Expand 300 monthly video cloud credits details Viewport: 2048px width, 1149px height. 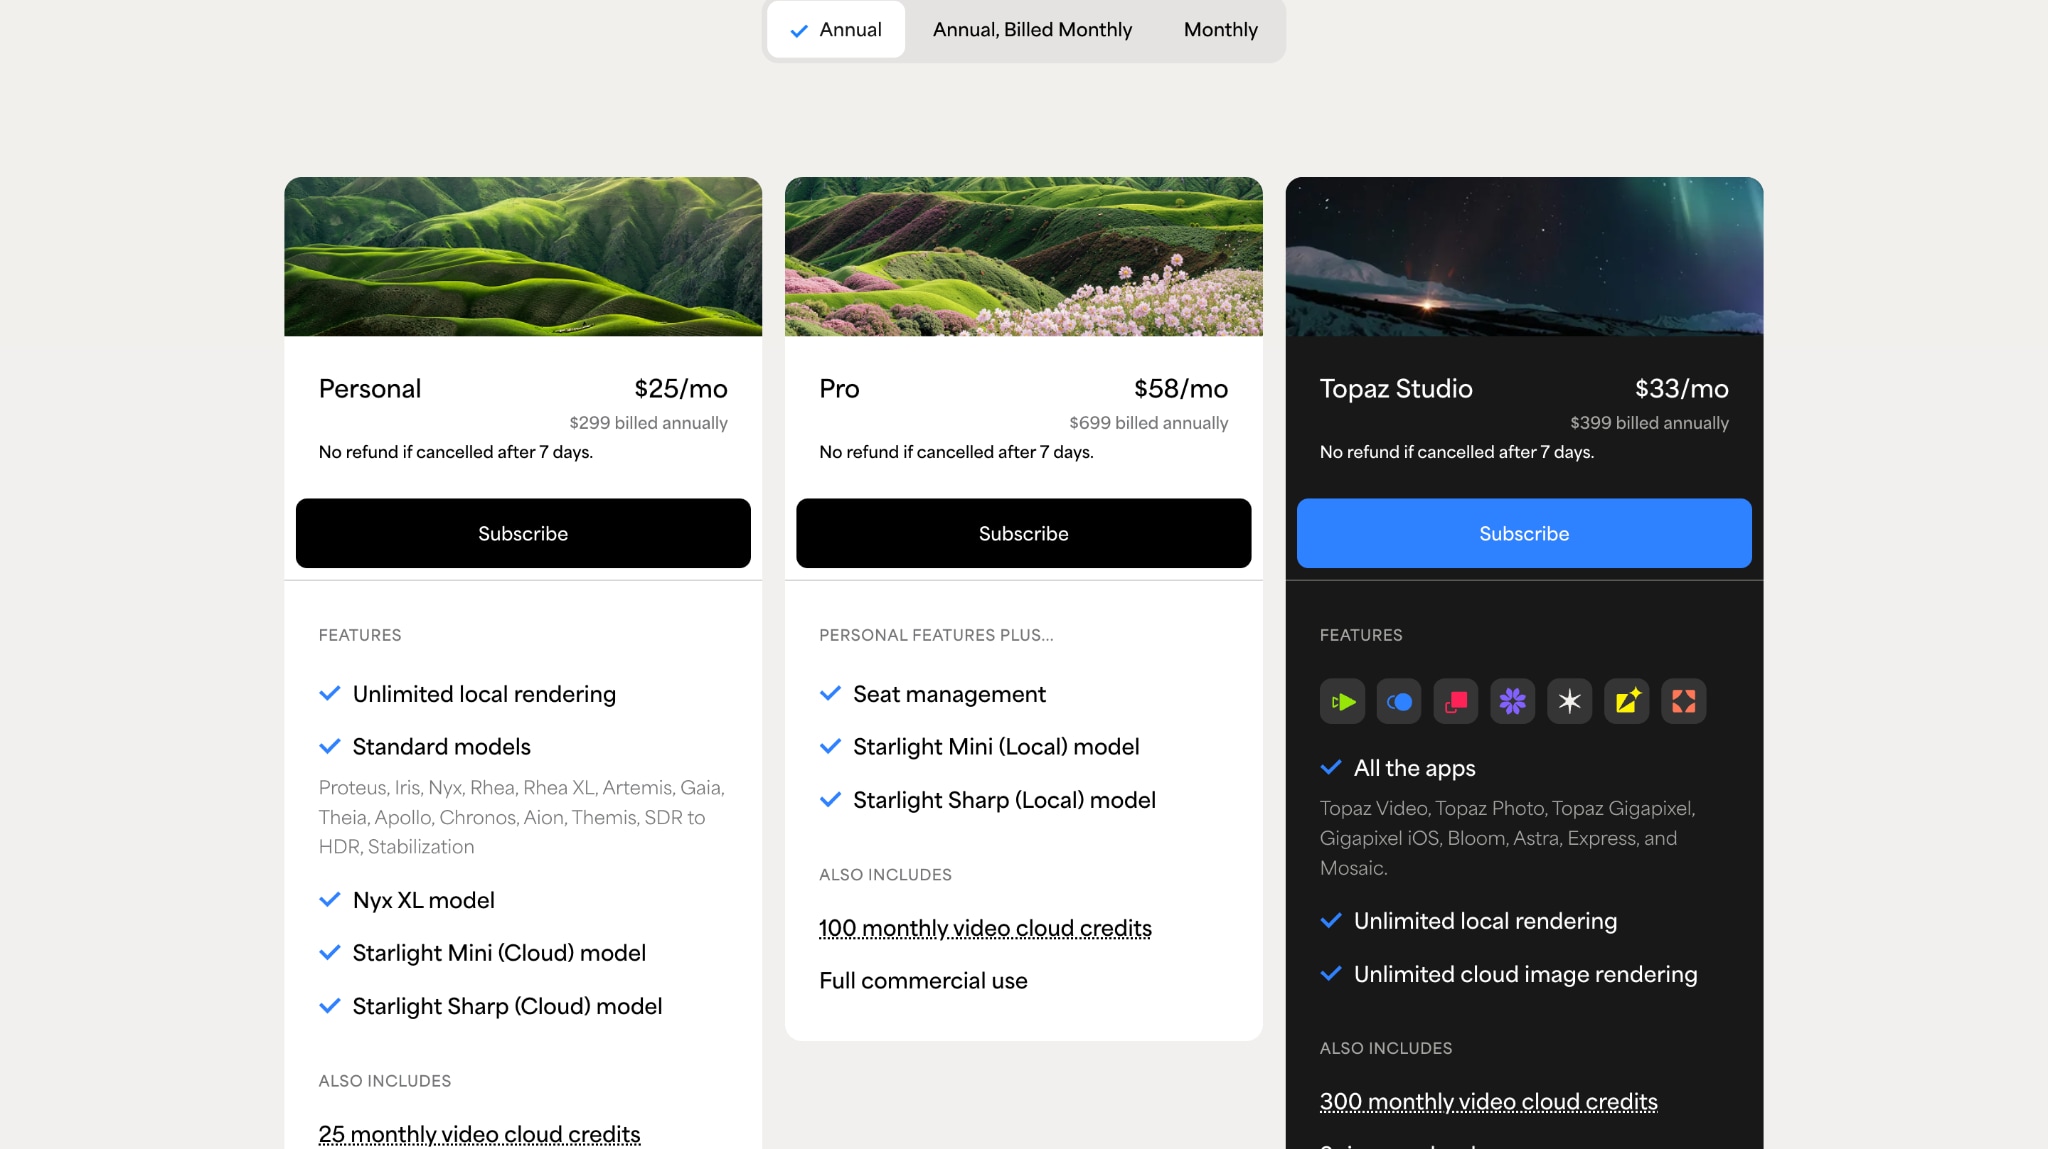click(x=1487, y=1101)
